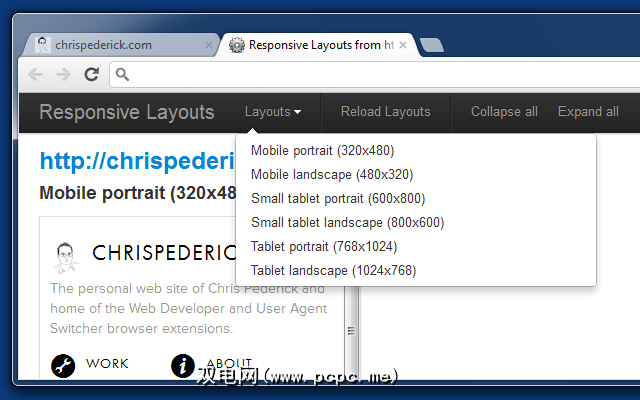Screen dimensions: 640x400
Task: Switch to the chrispederick.com tab
Action: point(122,44)
